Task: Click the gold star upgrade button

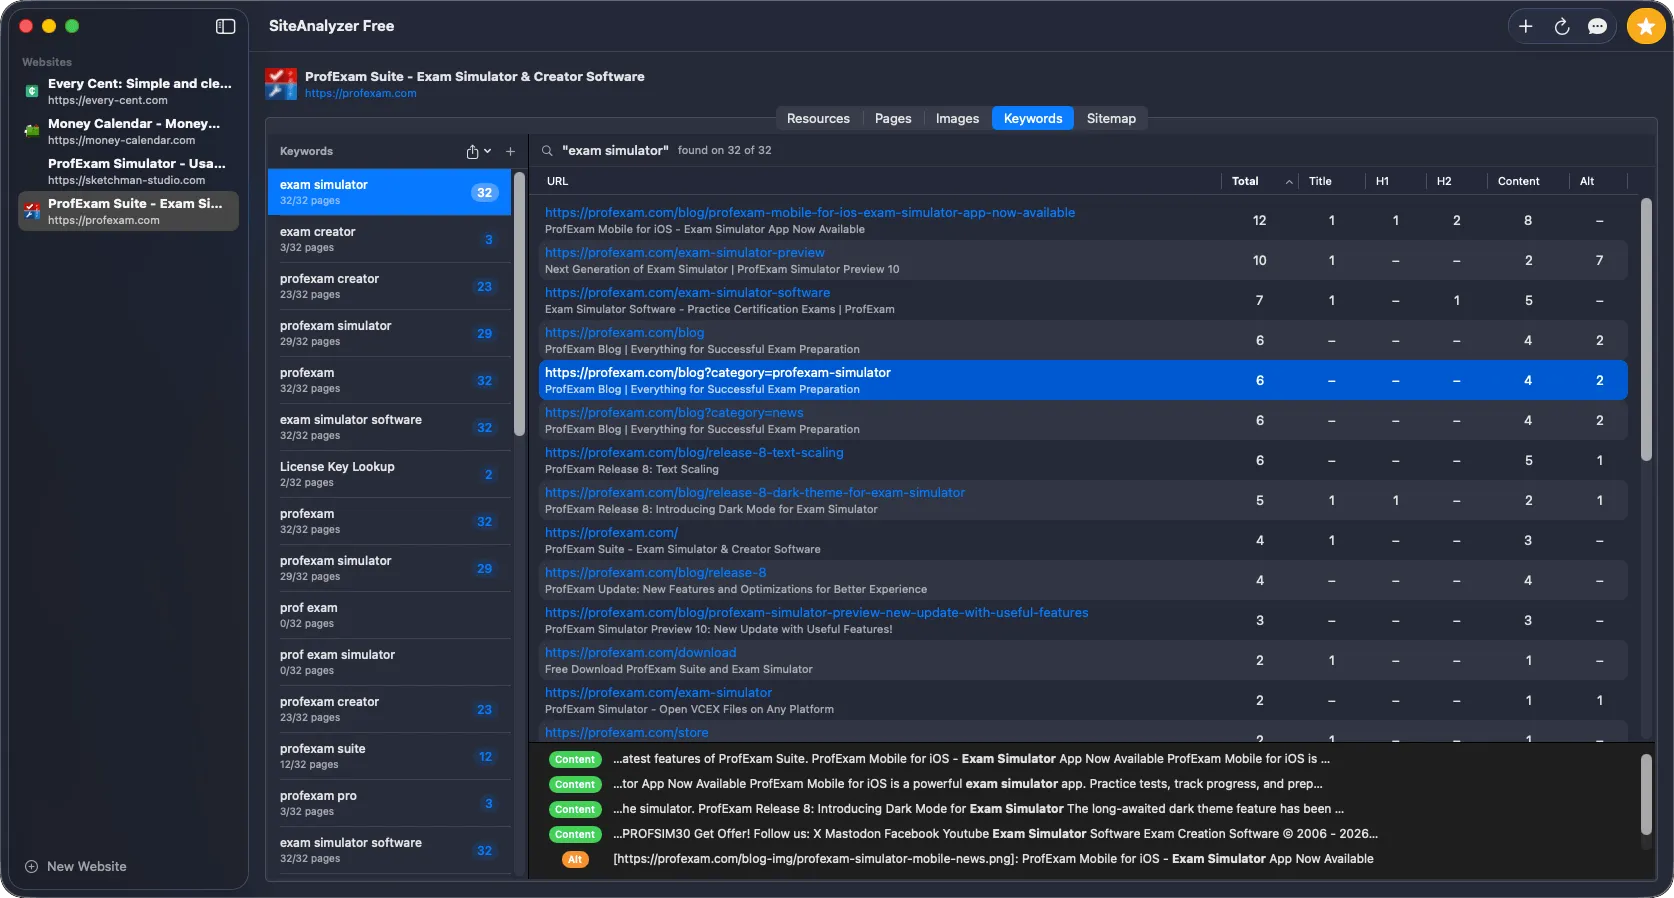Action: (x=1645, y=27)
